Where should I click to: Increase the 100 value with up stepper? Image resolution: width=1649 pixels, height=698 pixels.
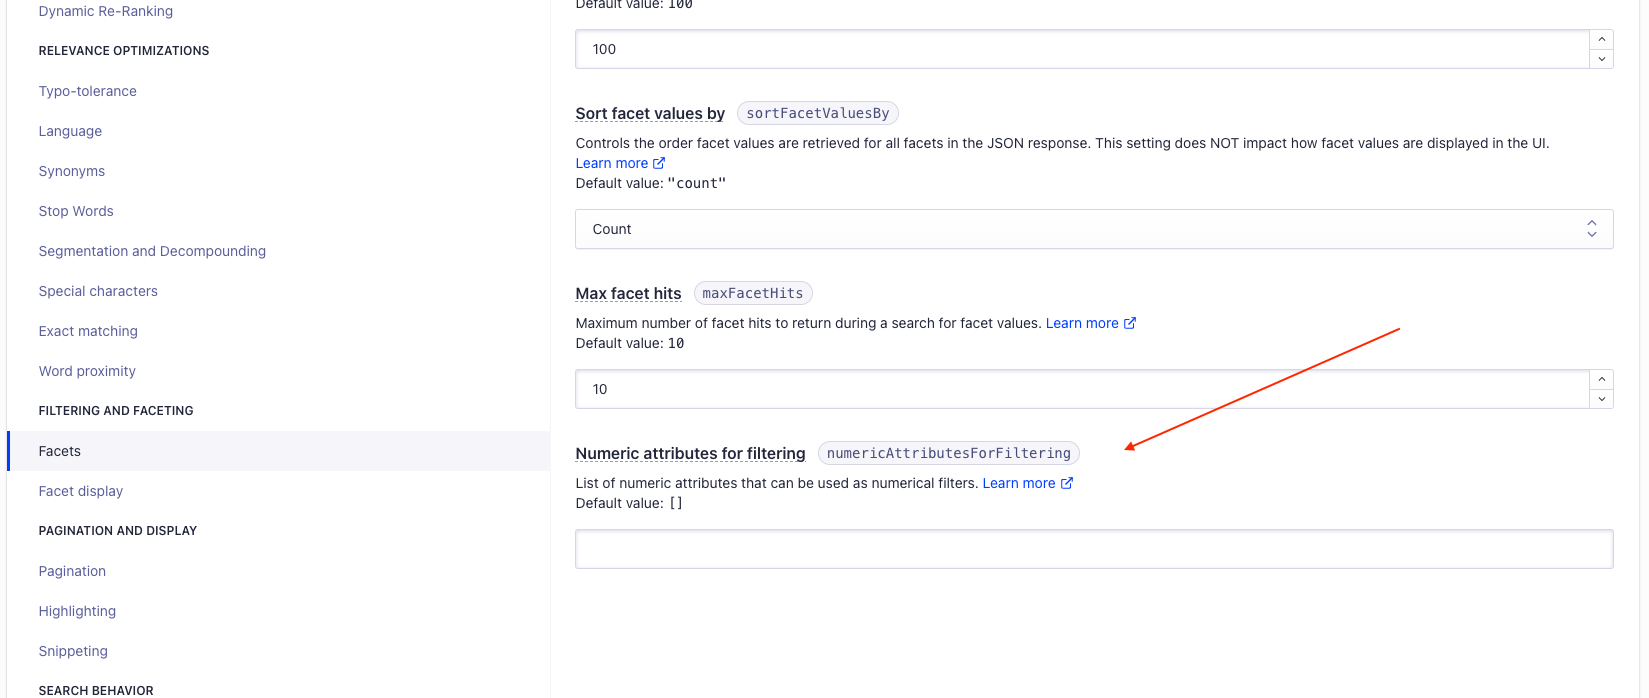(1601, 39)
